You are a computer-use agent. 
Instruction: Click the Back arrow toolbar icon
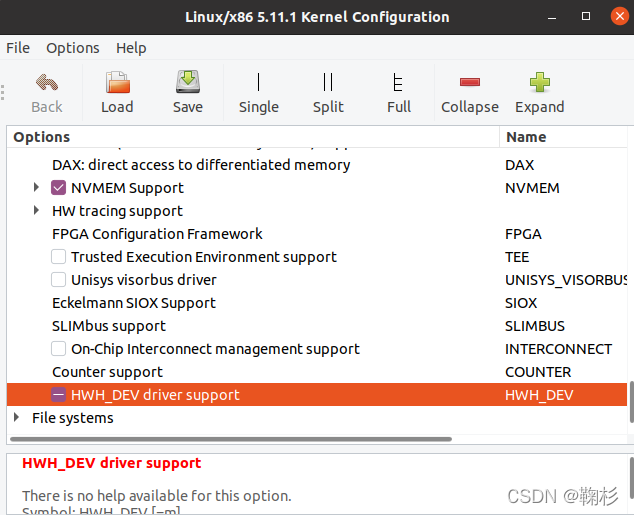[47, 82]
